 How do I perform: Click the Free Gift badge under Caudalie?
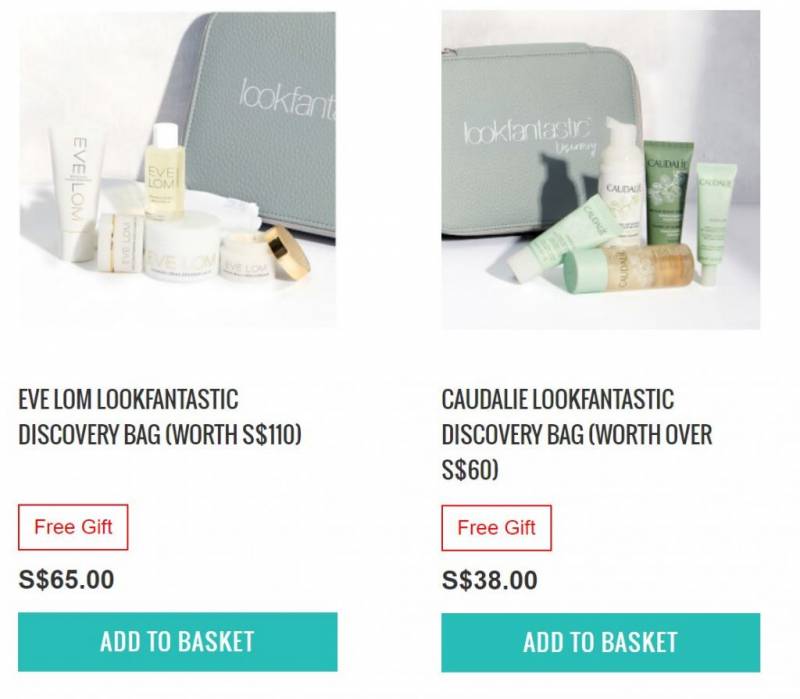(496, 528)
